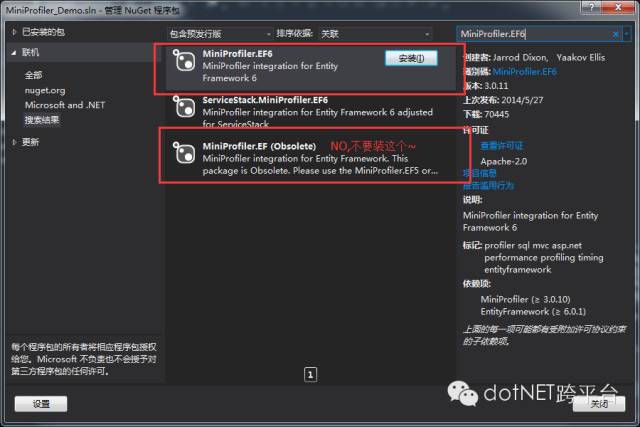Open the 排序依据 关联 dropdown
This screenshot has width=640, height=427.
376,34
